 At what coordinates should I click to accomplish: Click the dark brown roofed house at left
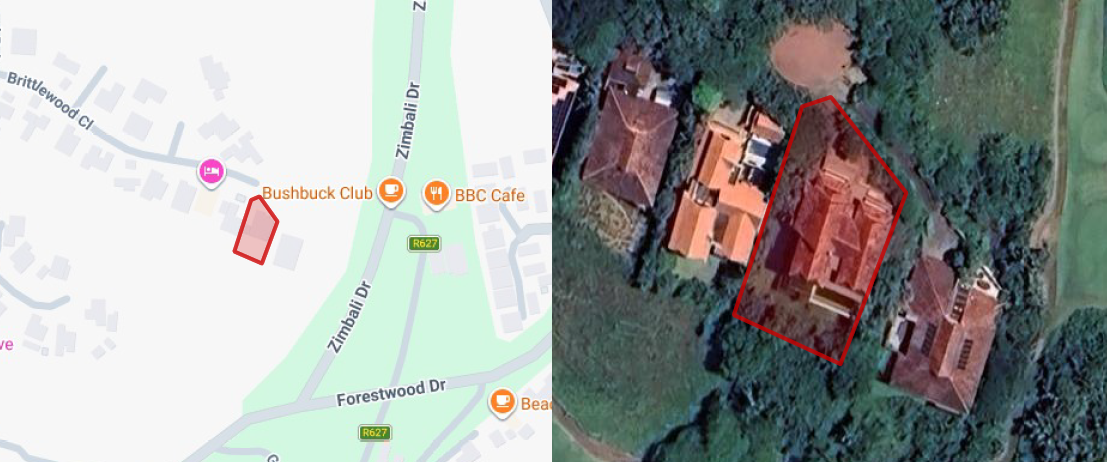(630, 138)
